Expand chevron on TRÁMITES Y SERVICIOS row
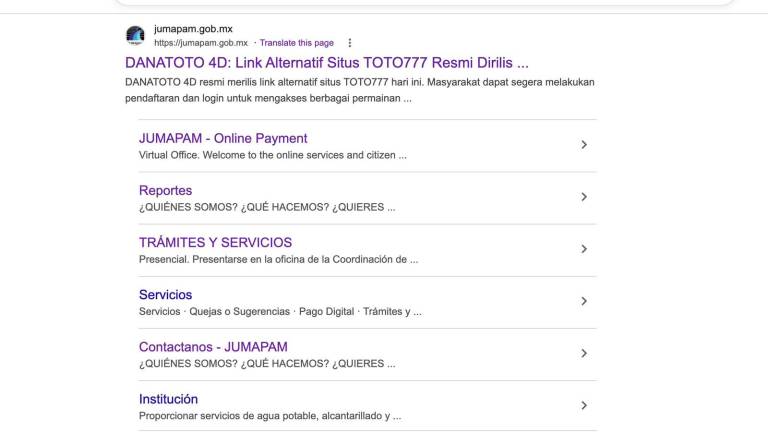This screenshot has height=432, width=768. [x=584, y=249]
